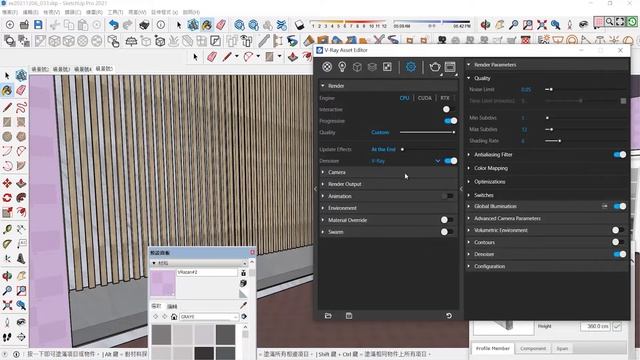Viewport: 640px width, 360px height.
Task: Open the first menu in SketchUp menu bar
Action: click(x=10, y=12)
